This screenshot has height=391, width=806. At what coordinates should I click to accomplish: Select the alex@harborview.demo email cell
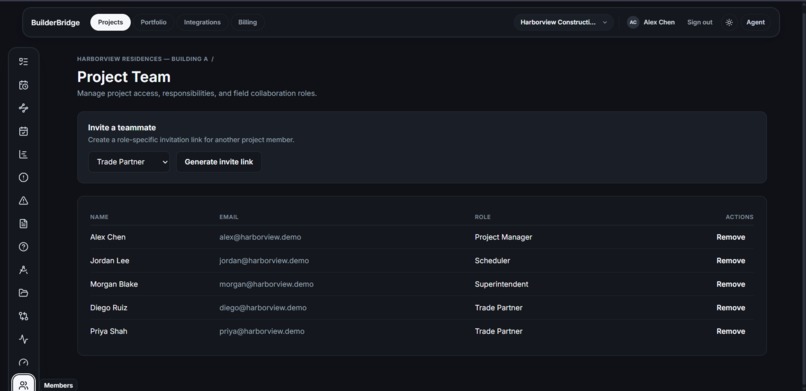(260, 237)
